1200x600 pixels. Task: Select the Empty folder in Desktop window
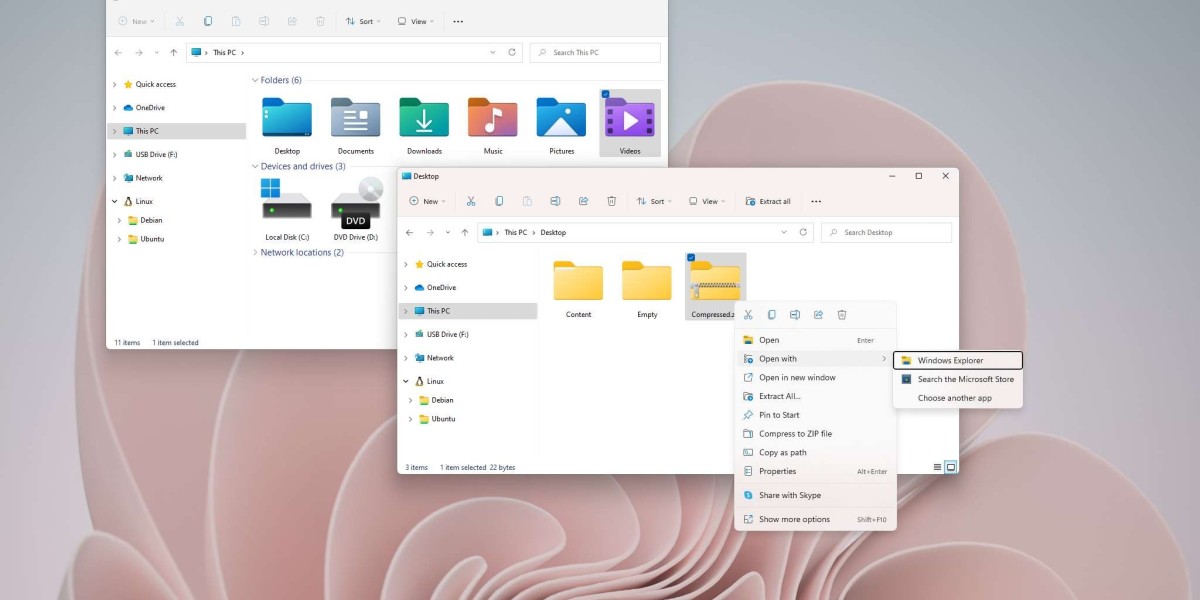point(647,281)
